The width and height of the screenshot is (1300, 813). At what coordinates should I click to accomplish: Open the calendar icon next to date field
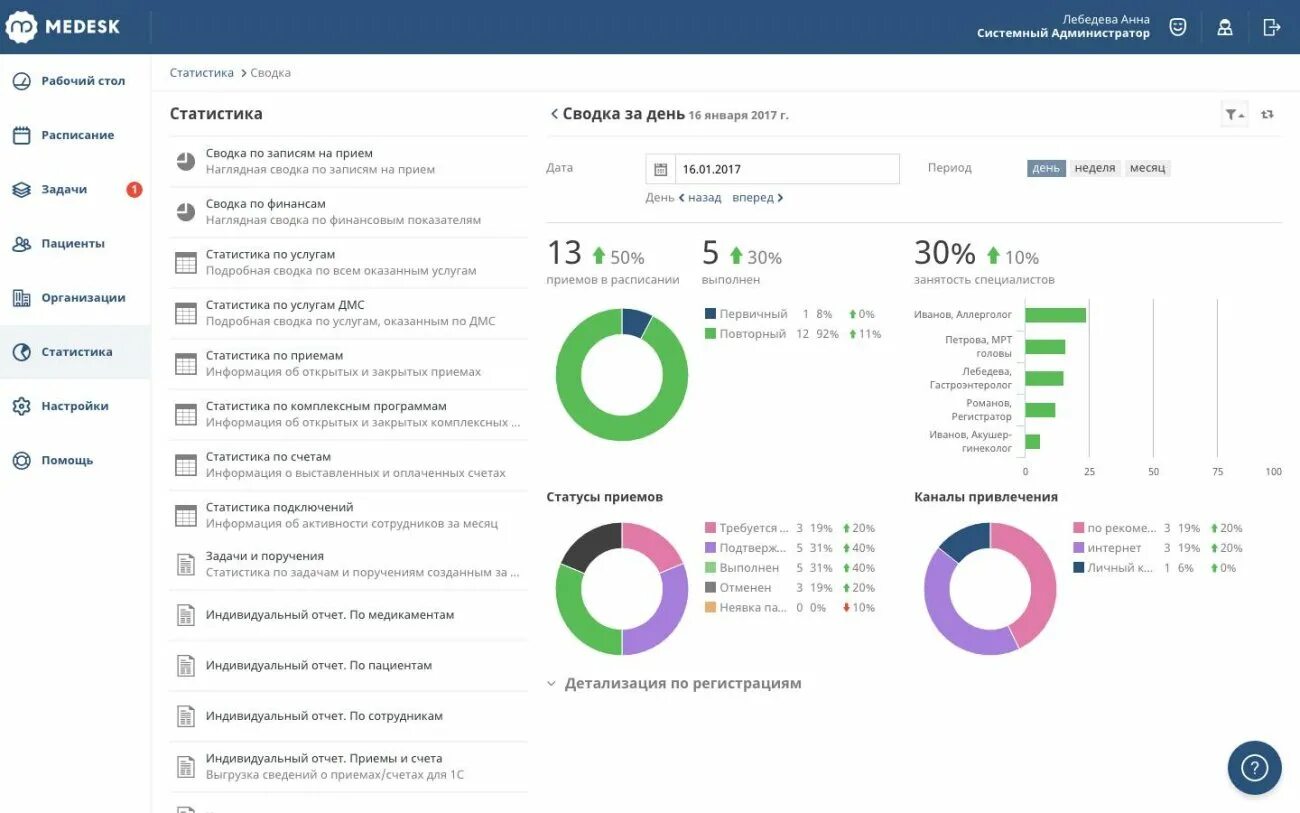pyautogui.click(x=660, y=169)
